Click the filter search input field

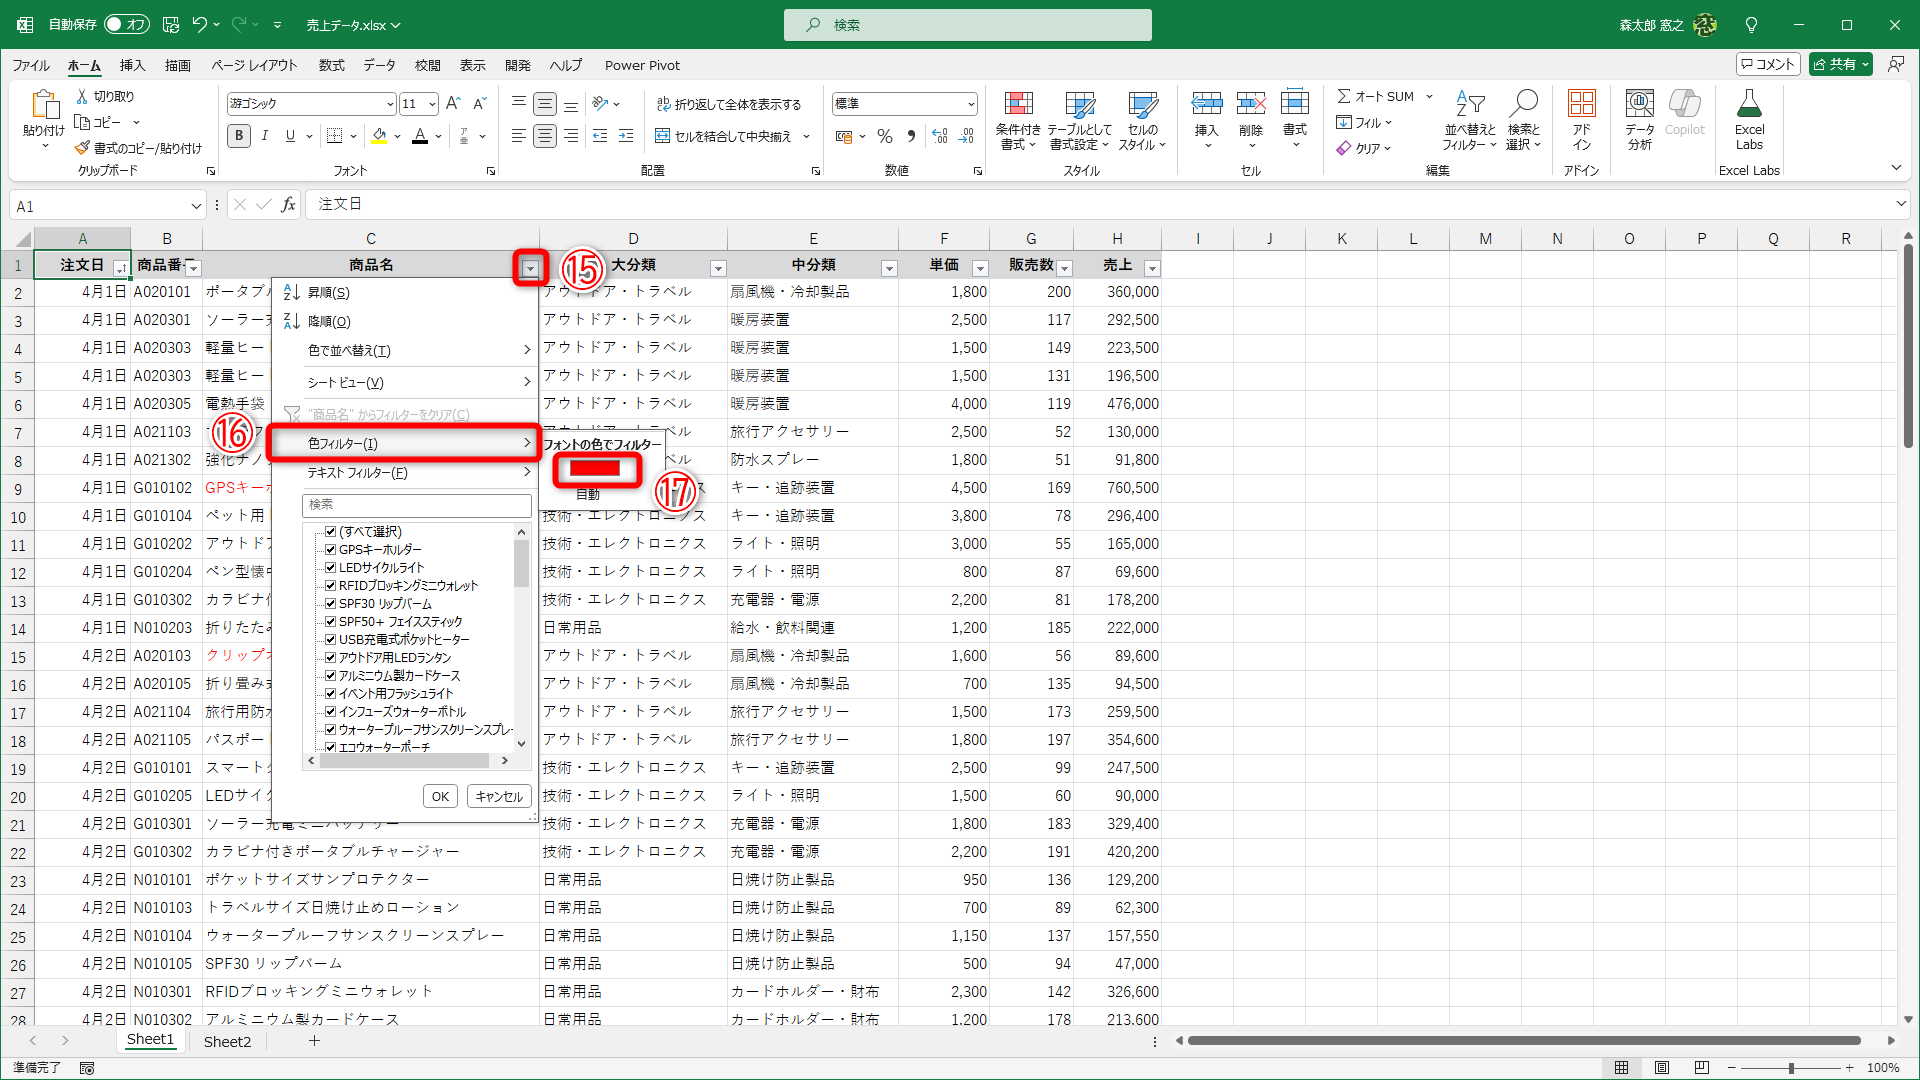point(416,505)
